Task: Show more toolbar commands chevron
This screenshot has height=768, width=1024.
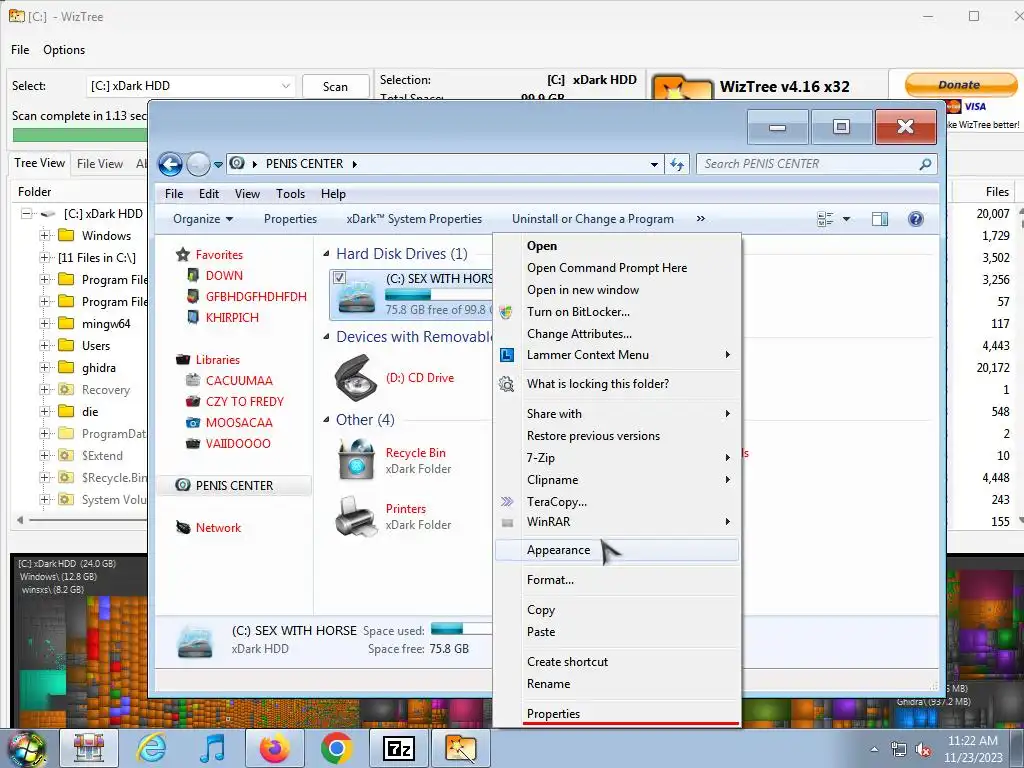Action: 701,219
